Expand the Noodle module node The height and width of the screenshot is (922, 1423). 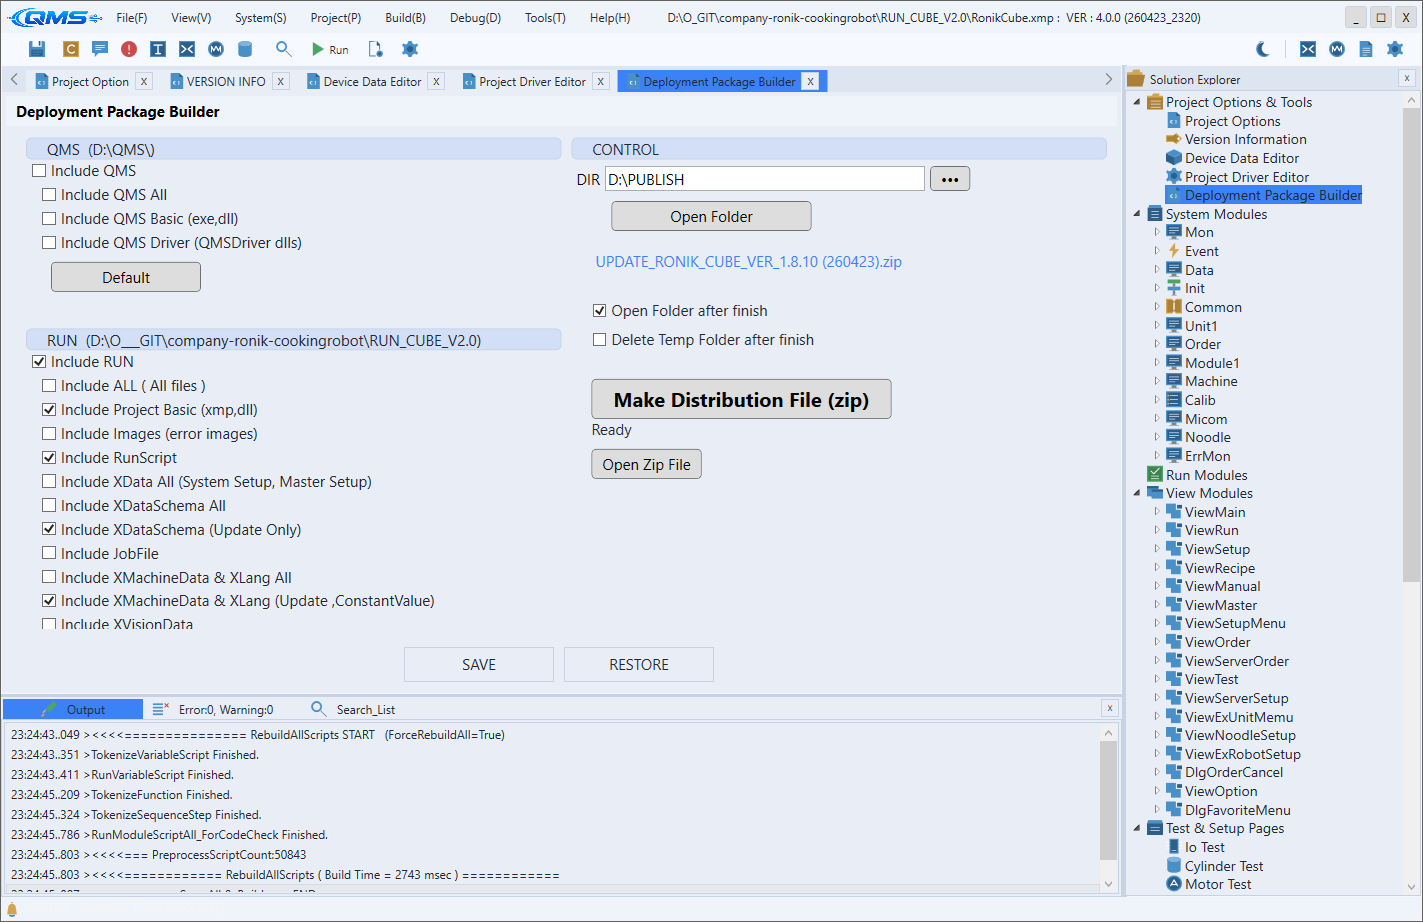click(1157, 437)
